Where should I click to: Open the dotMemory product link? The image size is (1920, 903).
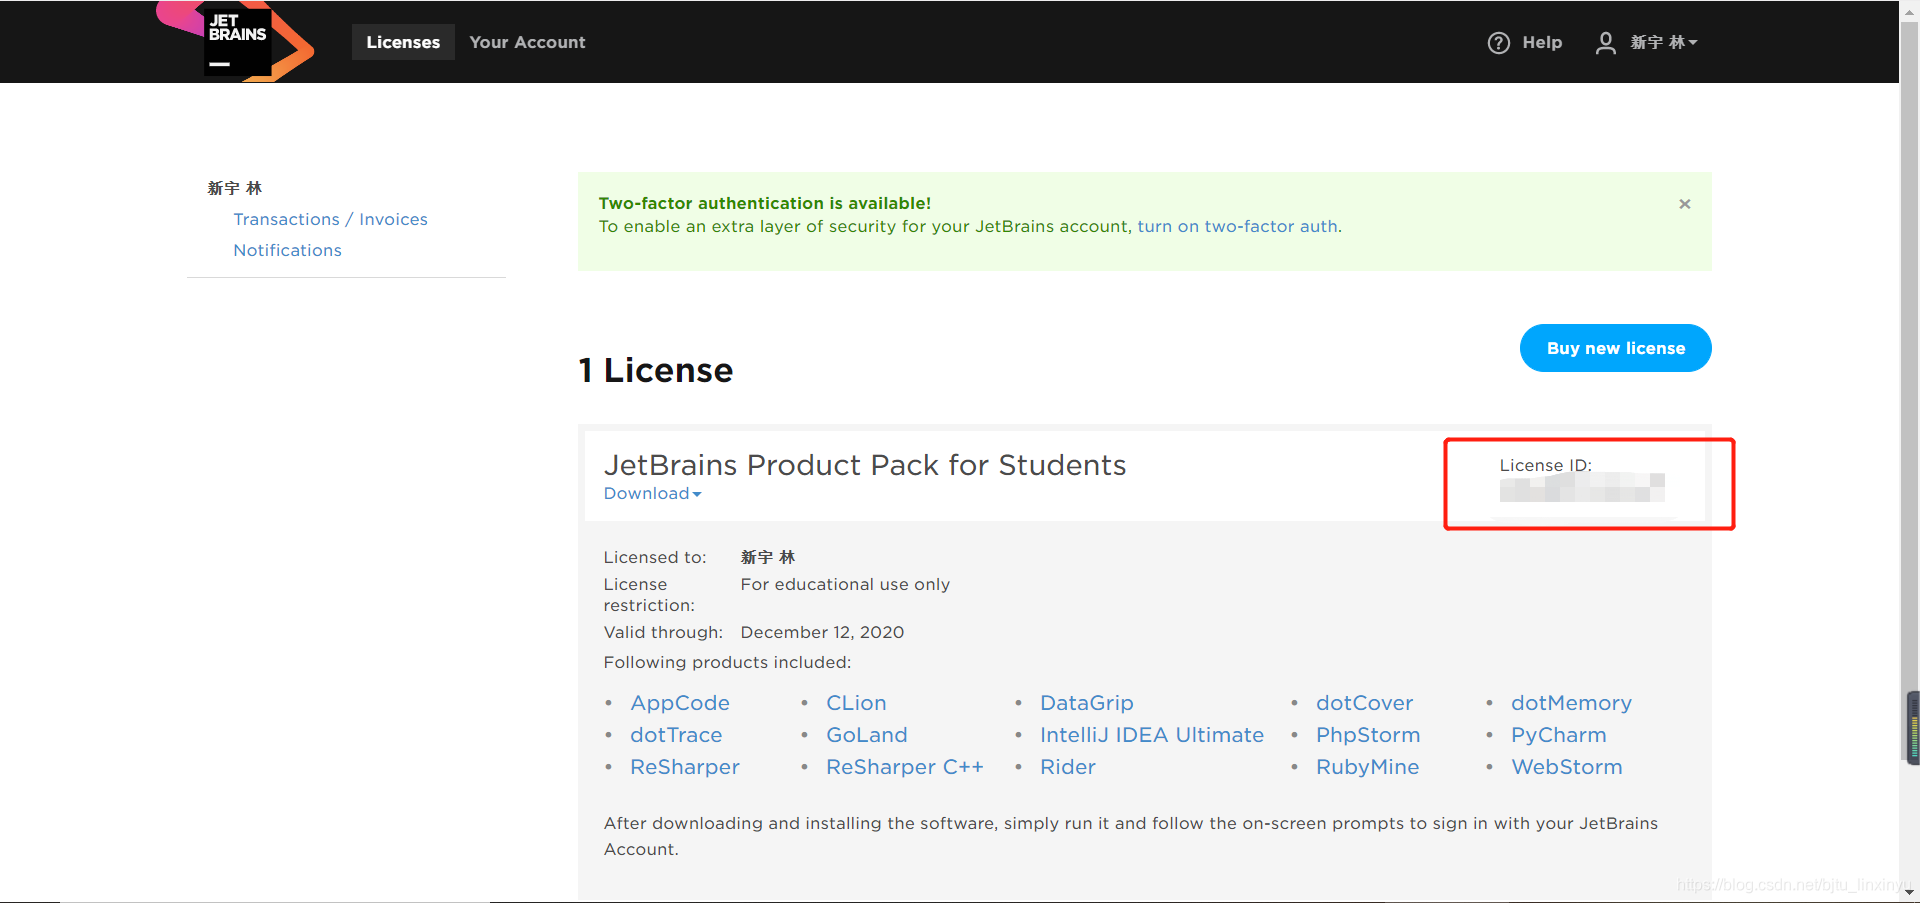(x=1571, y=703)
